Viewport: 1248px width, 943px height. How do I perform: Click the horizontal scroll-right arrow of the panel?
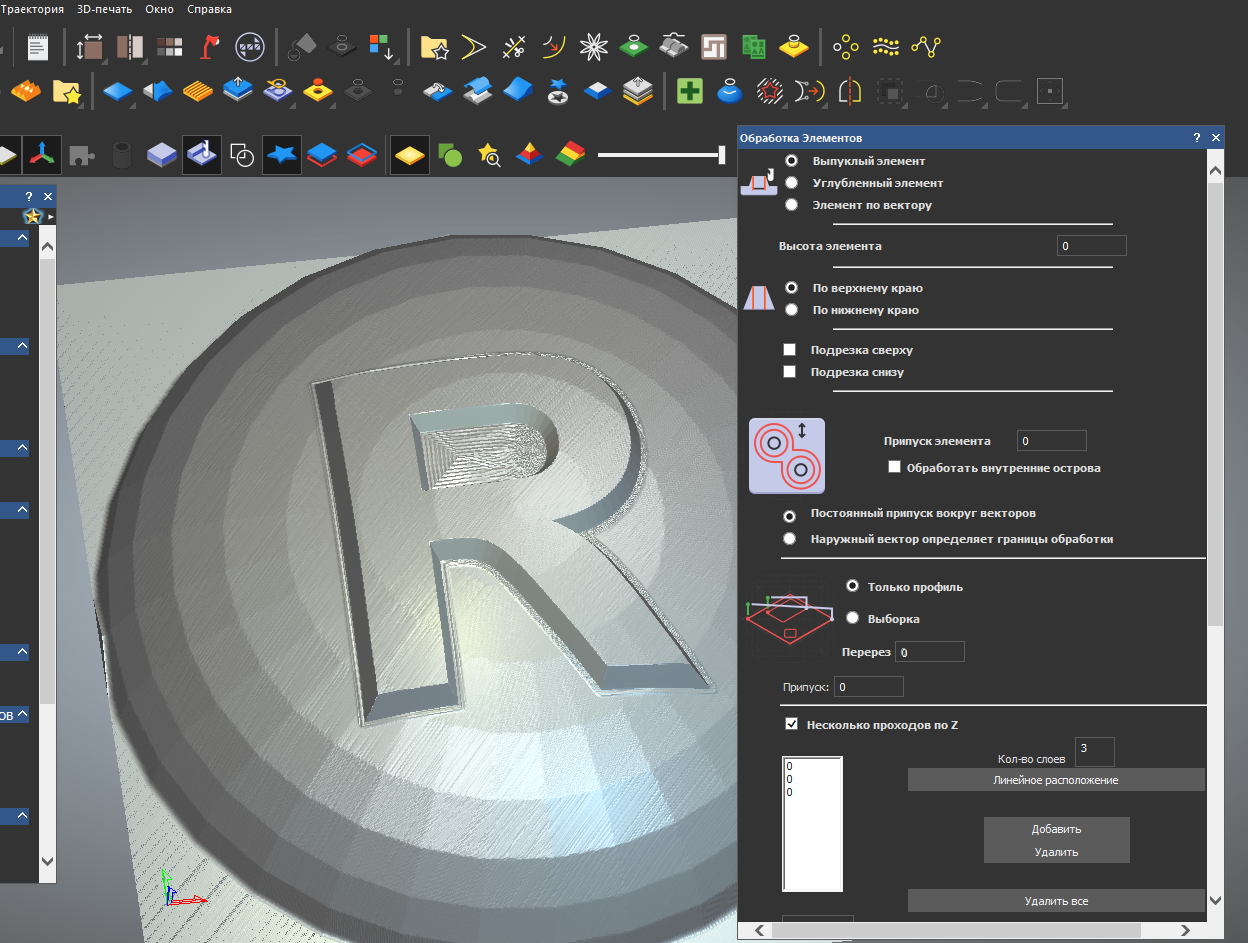click(x=1185, y=931)
